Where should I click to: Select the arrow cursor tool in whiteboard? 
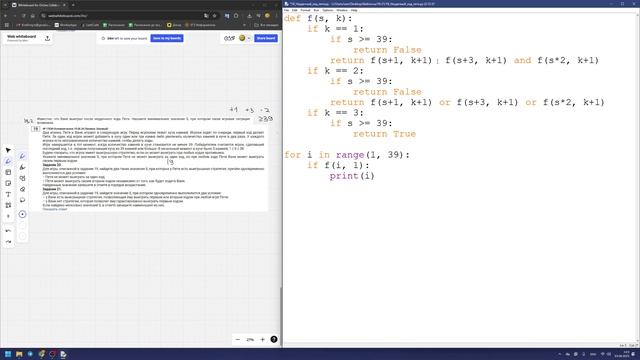(8, 150)
